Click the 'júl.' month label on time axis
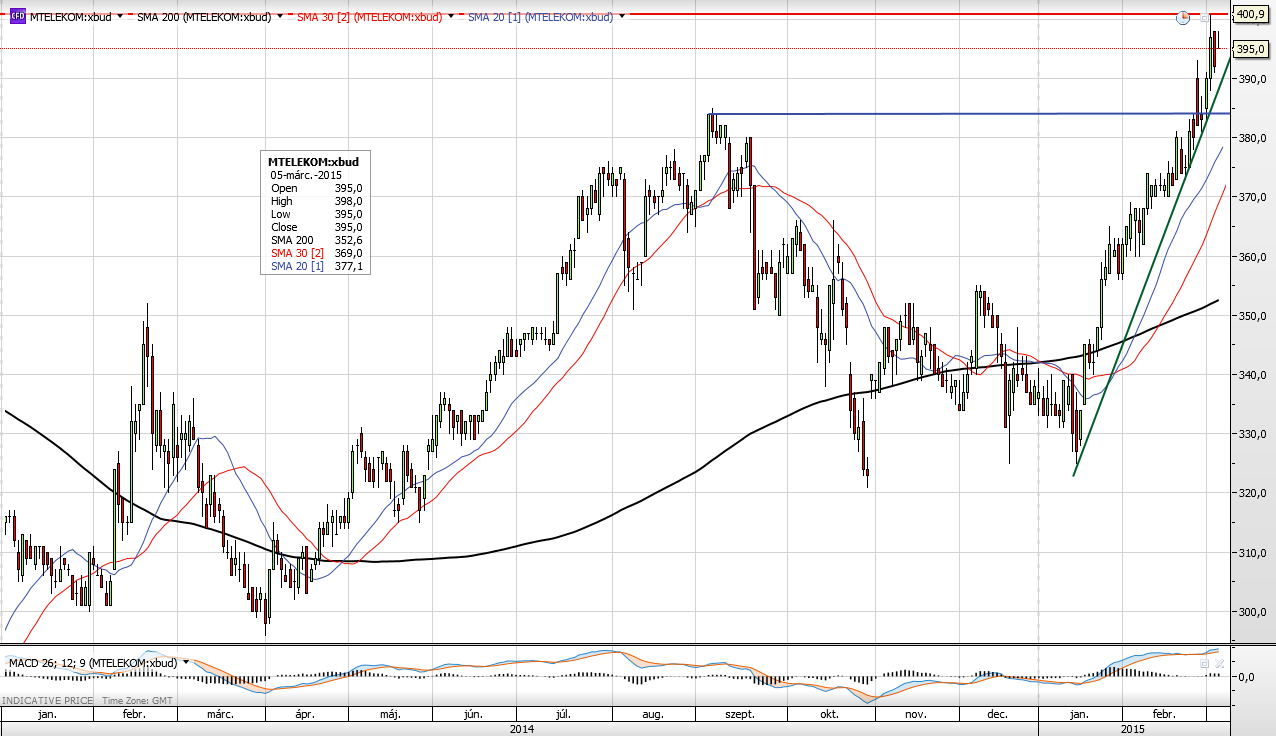1276x736 pixels. [563, 716]
